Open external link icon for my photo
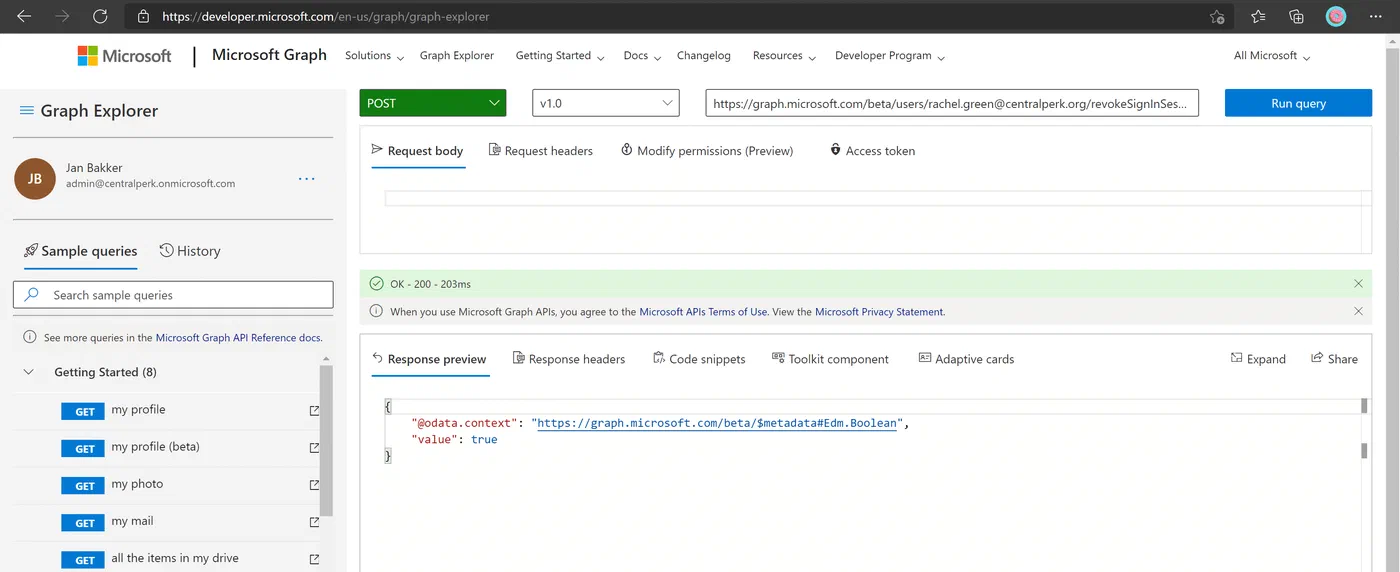This screenshot has height=572, width=1400. click(314, 485)
